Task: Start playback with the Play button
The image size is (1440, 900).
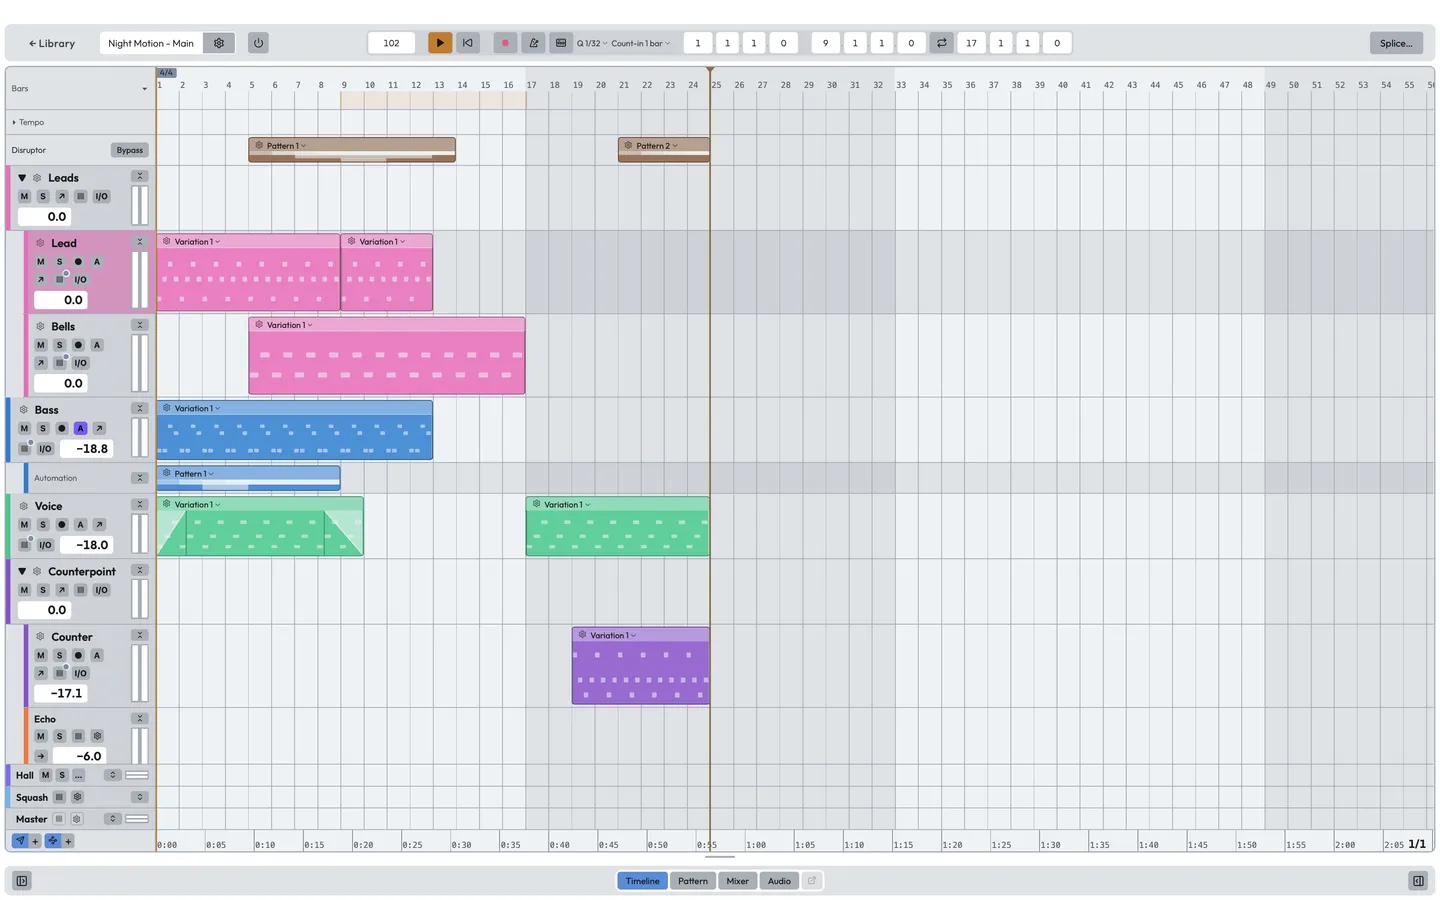Action: [x=440, y=43]
